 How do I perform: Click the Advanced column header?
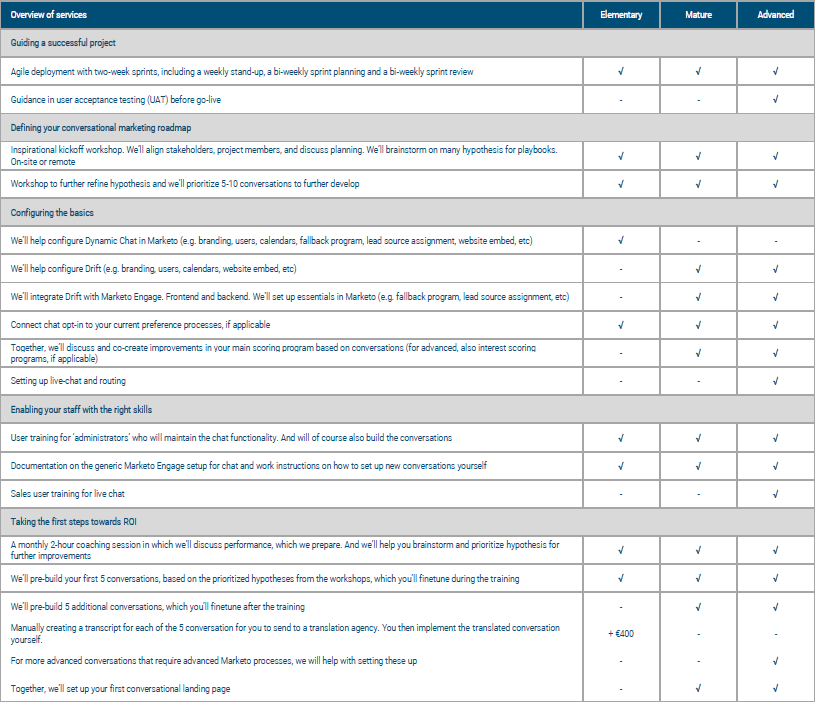pyautogui.click(x=775, y=15)
